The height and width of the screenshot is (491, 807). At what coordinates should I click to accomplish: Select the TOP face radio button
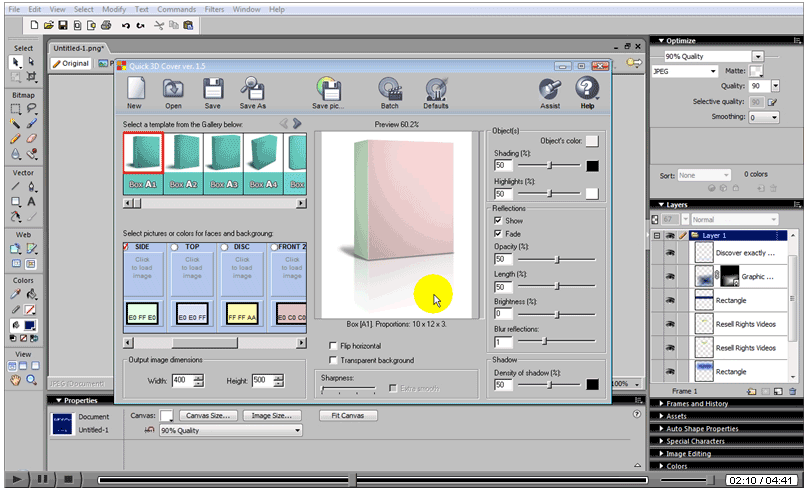click(174, 247)
